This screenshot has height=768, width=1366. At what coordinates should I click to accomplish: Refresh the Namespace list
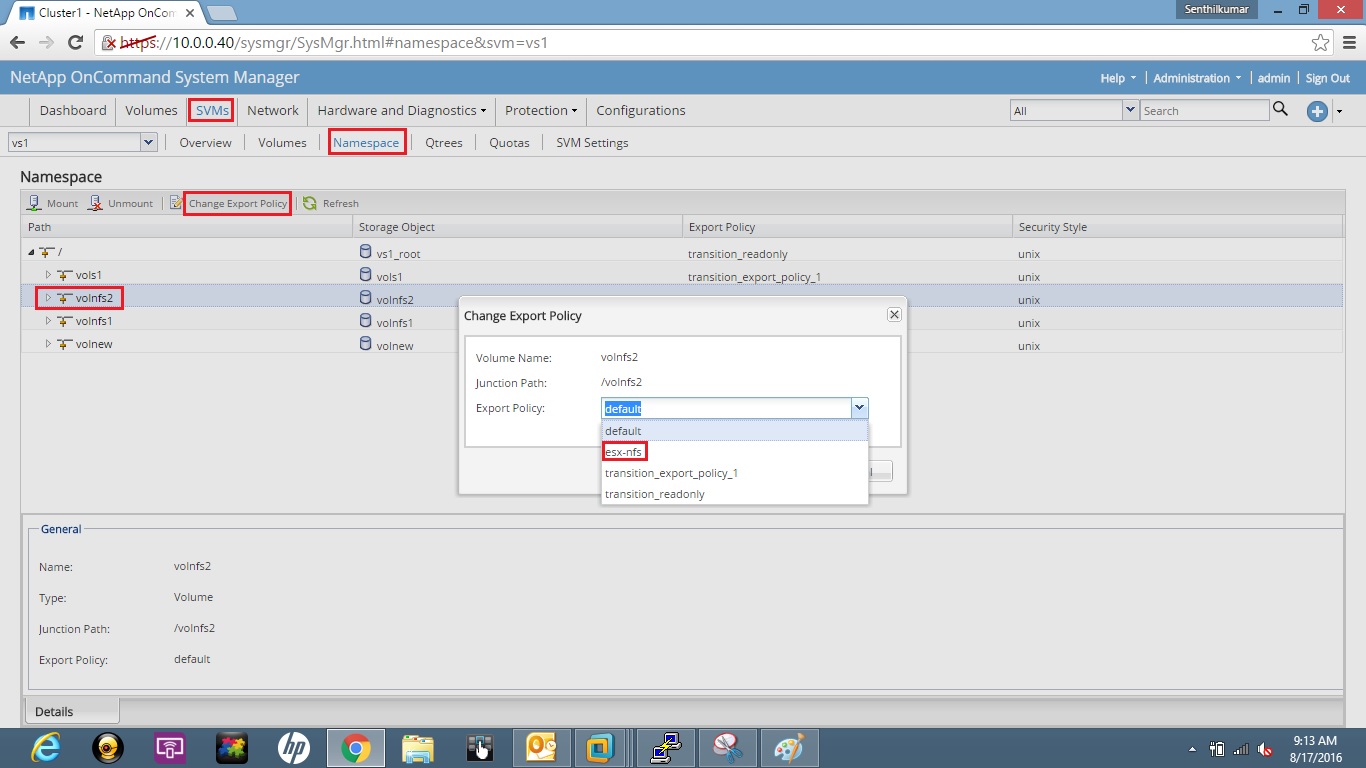tap(331, 203)
